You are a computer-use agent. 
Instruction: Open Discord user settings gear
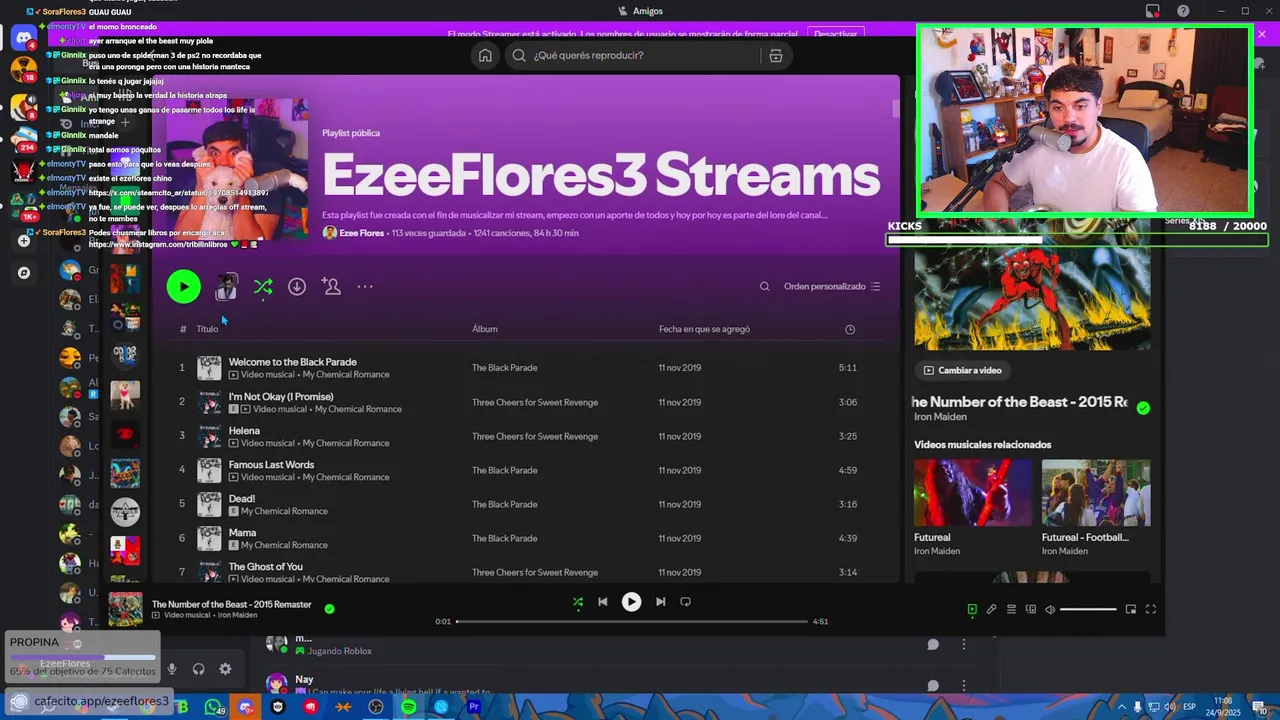(225, 669)
